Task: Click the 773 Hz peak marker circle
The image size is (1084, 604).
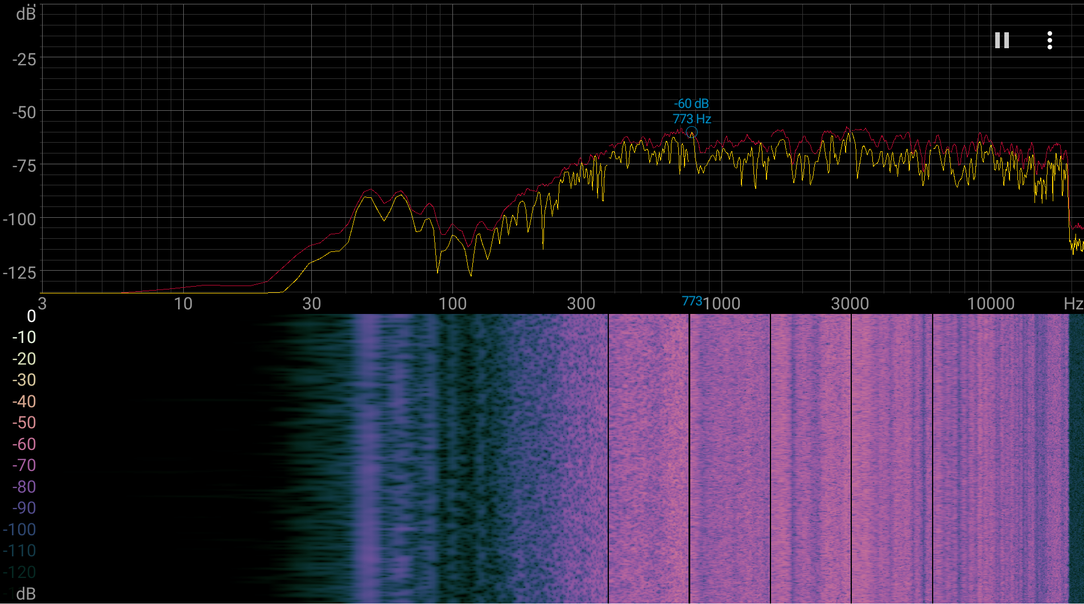Action: pyautogui.click(x=691, y=132)
